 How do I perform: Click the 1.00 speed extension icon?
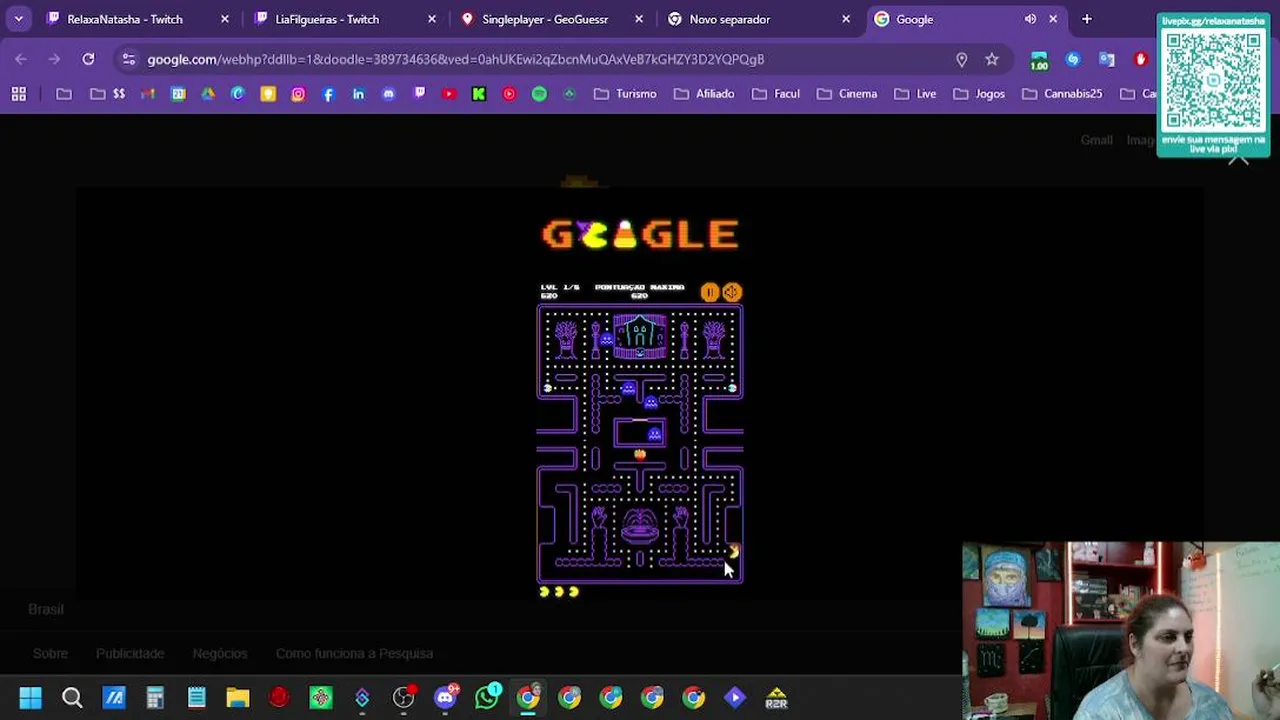click(1039, 60)
